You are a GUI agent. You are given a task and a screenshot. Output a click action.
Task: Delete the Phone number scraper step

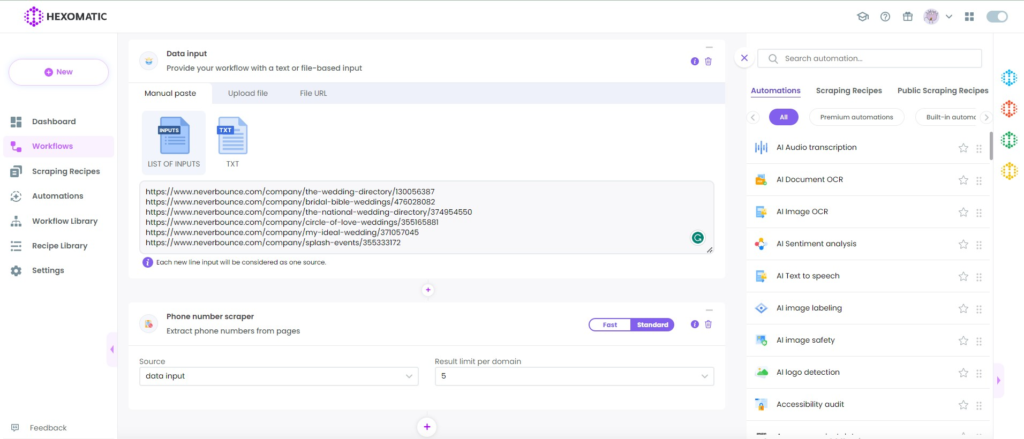(x=708, y=324)
